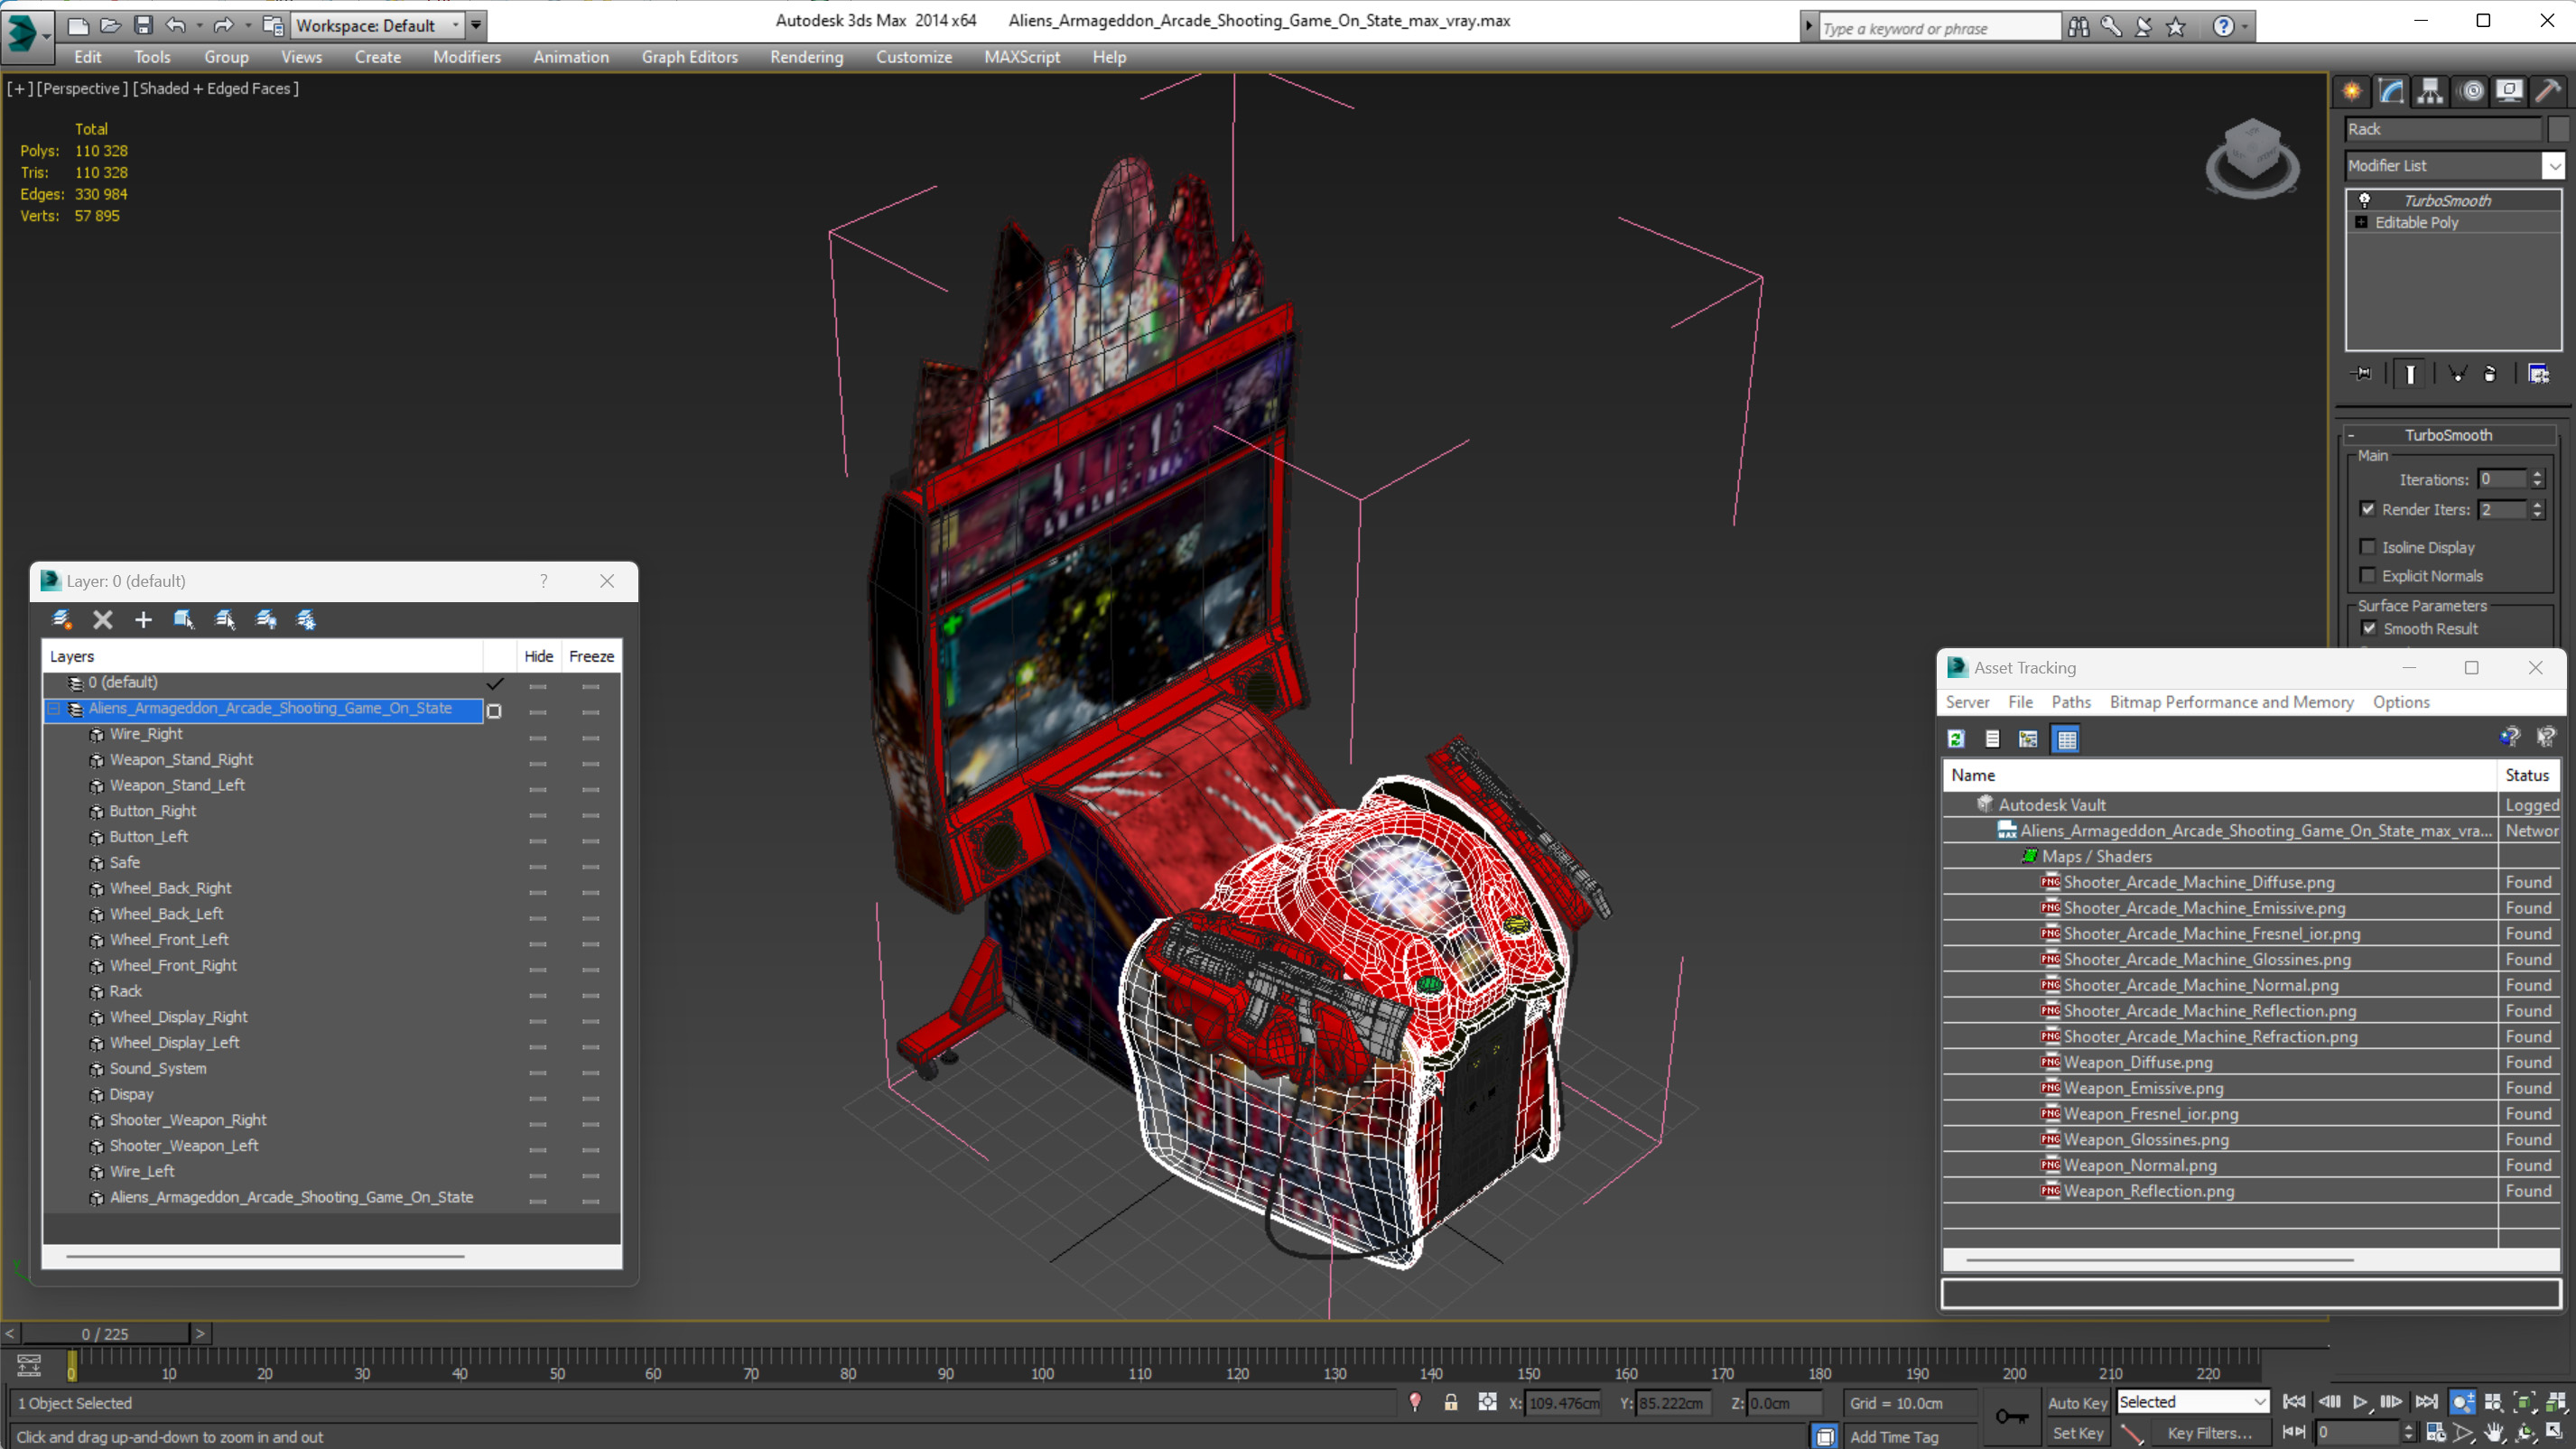Click Perspective viewport label

82,88
